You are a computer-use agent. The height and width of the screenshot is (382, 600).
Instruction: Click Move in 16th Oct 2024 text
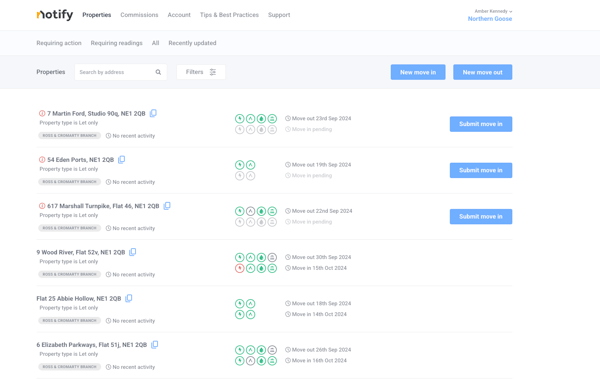coord(319,361)
